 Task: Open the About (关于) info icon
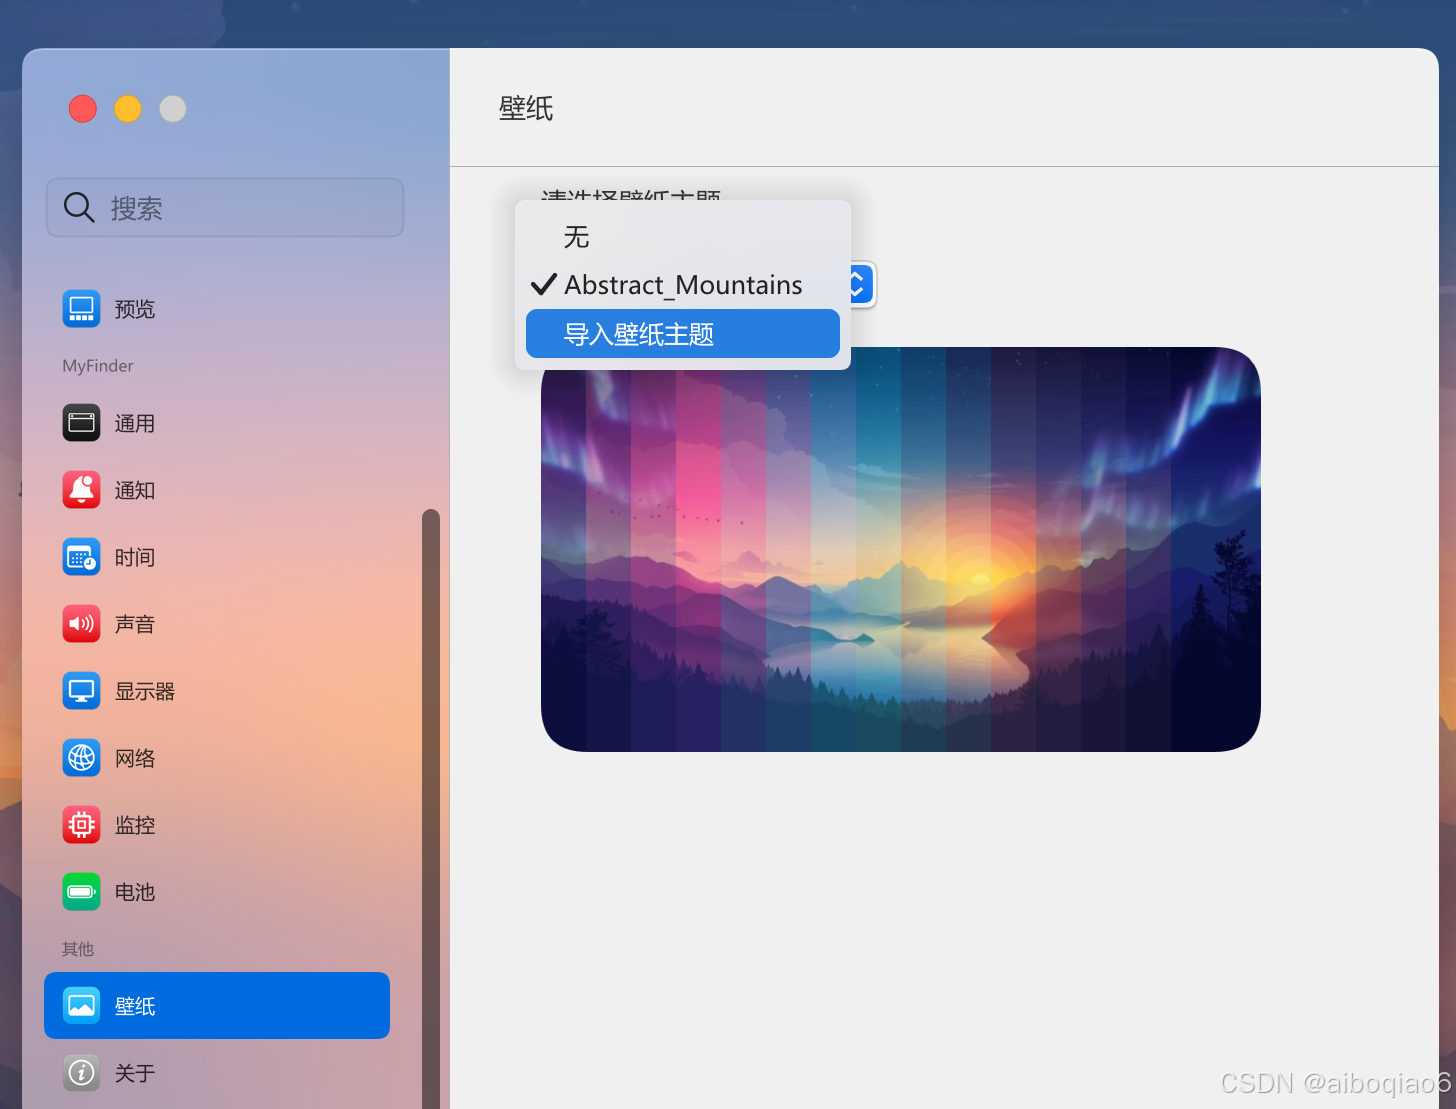point(81,1073)
